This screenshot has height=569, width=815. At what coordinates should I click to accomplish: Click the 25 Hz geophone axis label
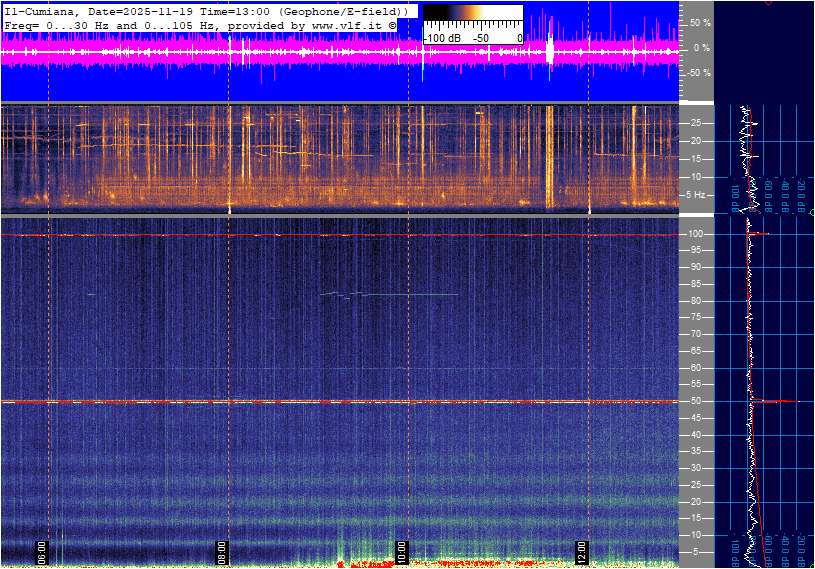point(696,123)
